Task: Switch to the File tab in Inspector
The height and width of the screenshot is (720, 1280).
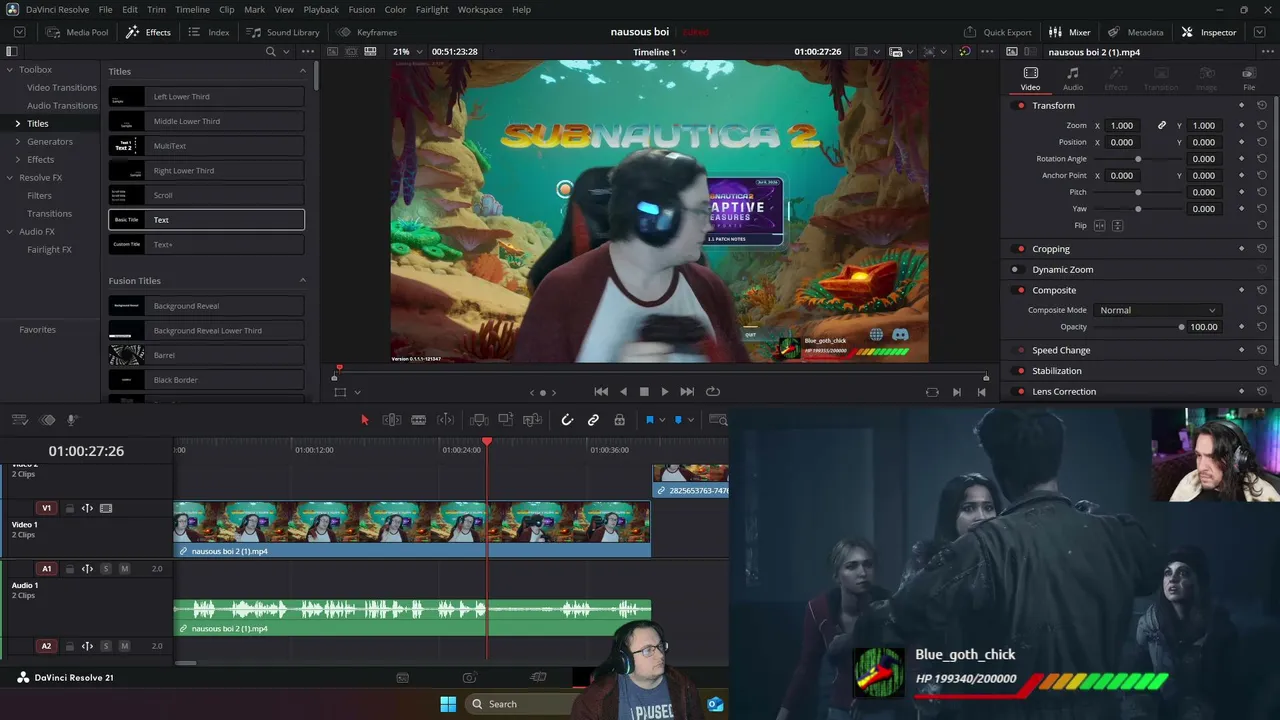Action: click(1249, 78)
